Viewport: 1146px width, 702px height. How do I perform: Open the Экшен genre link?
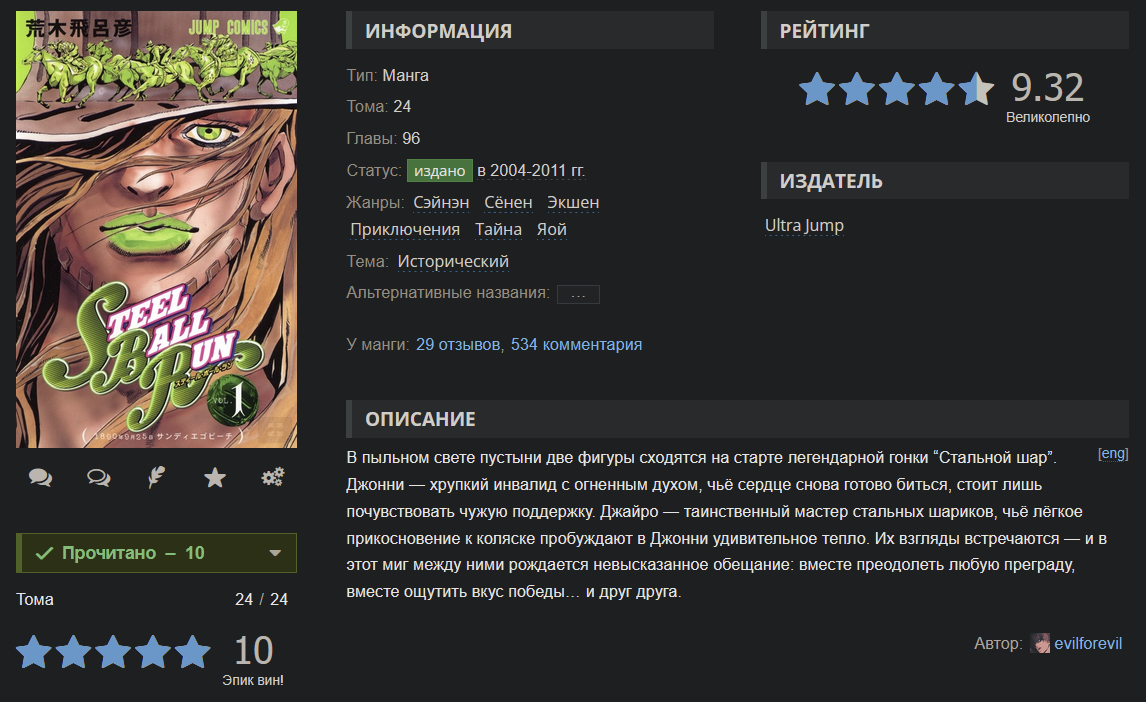(573, 202)
